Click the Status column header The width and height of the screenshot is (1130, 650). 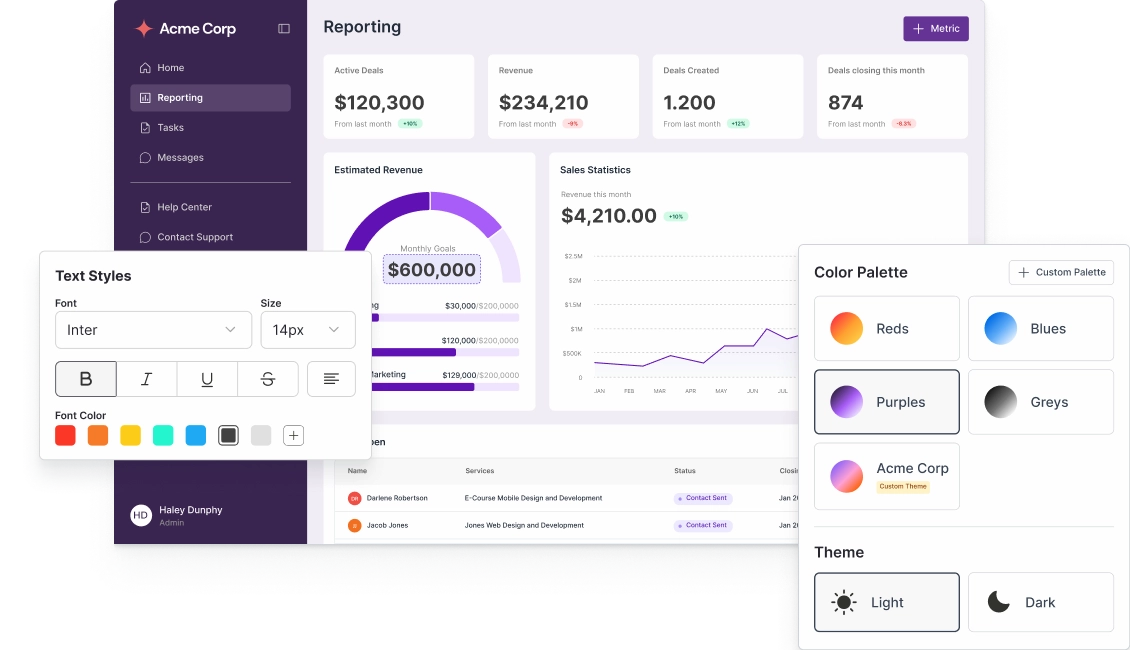point(685,471)
